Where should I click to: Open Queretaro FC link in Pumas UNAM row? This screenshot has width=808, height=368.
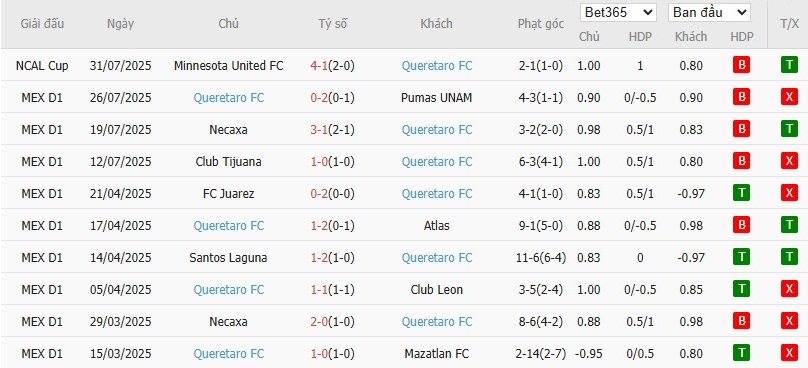[229, 98]
